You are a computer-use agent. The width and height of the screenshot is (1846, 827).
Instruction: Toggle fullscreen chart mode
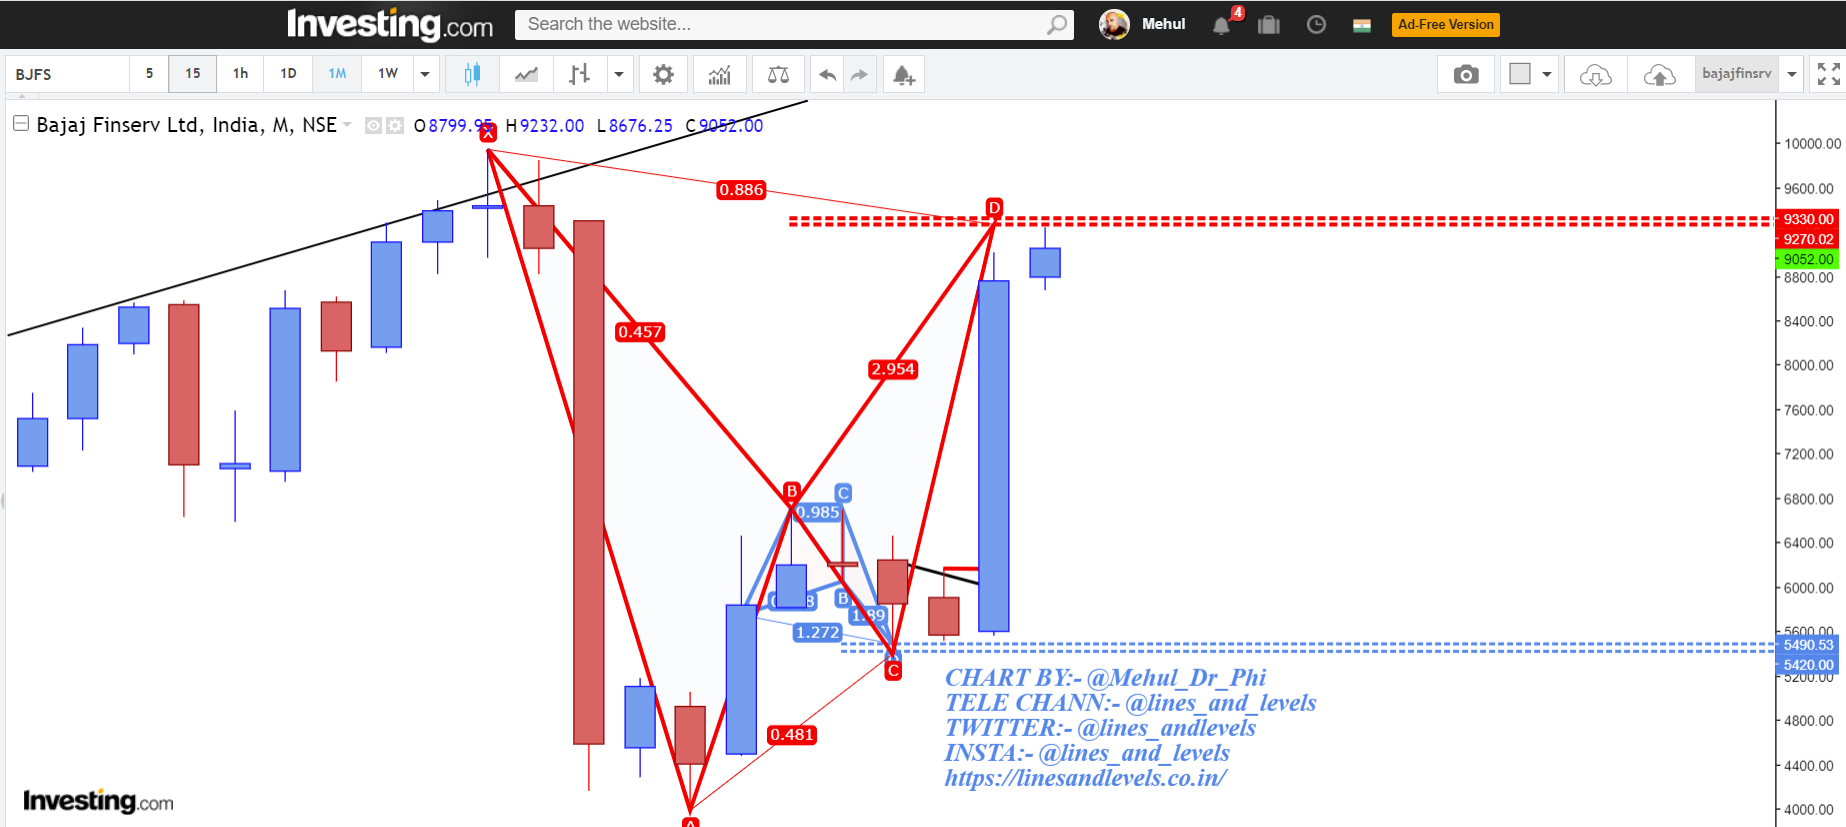pos(1829,74)
